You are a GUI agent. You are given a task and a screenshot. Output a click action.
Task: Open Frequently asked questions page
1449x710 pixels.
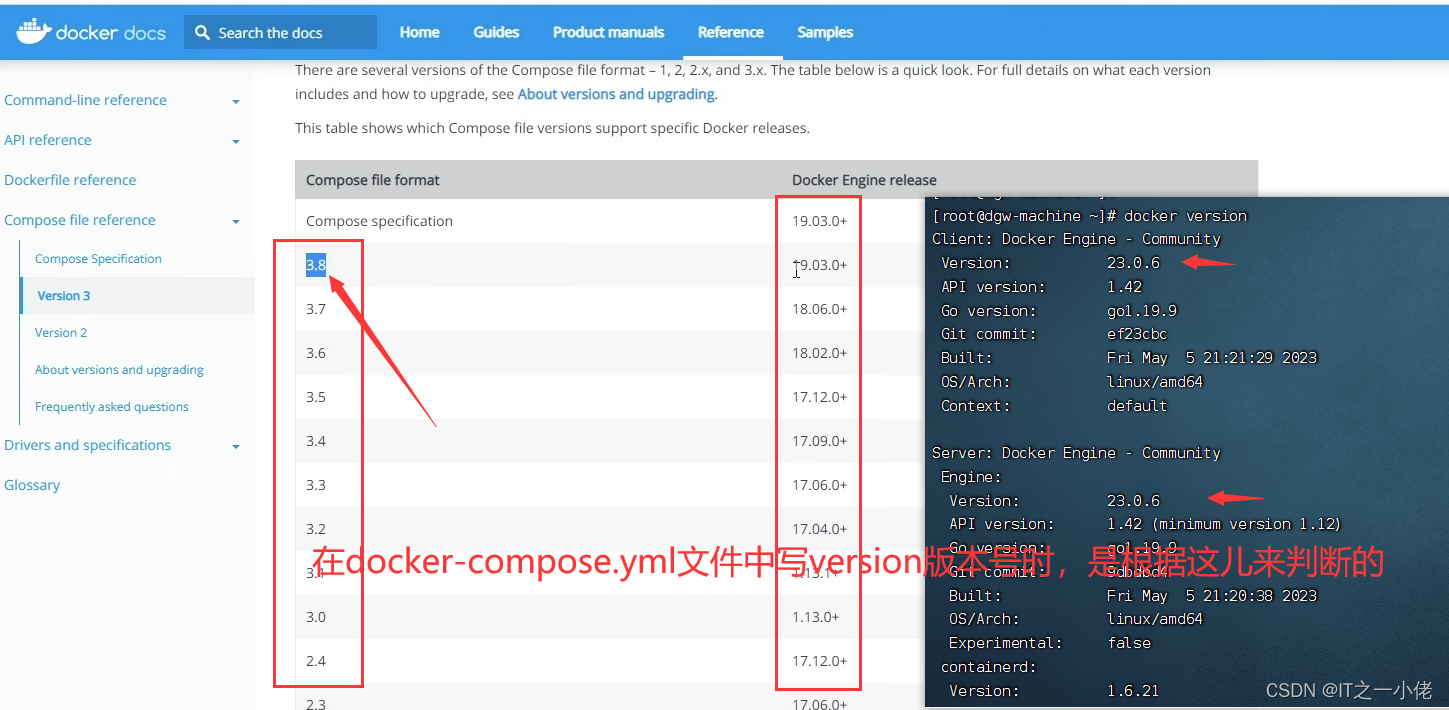(x=112, y=407)
